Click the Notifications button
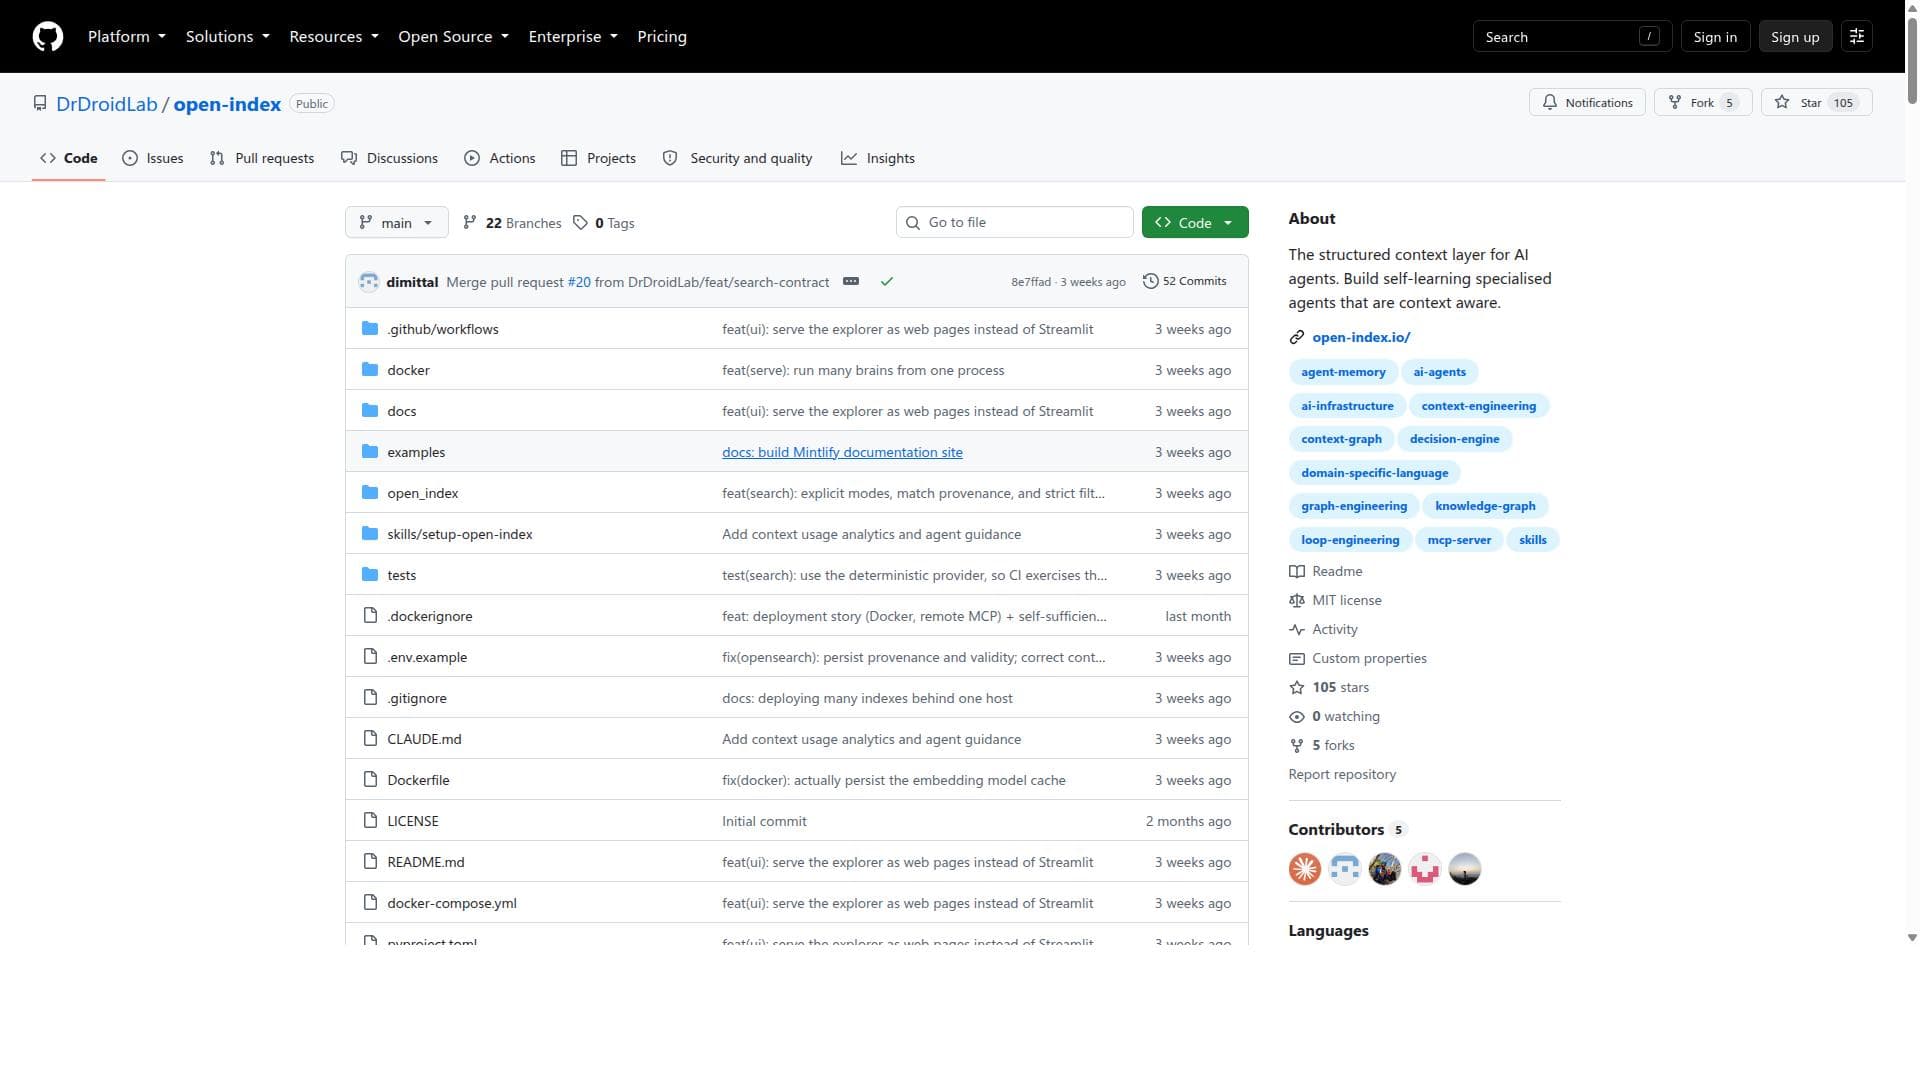Image resolution: width=1920 pixels, height=1080 pixels. [1587, 103]
